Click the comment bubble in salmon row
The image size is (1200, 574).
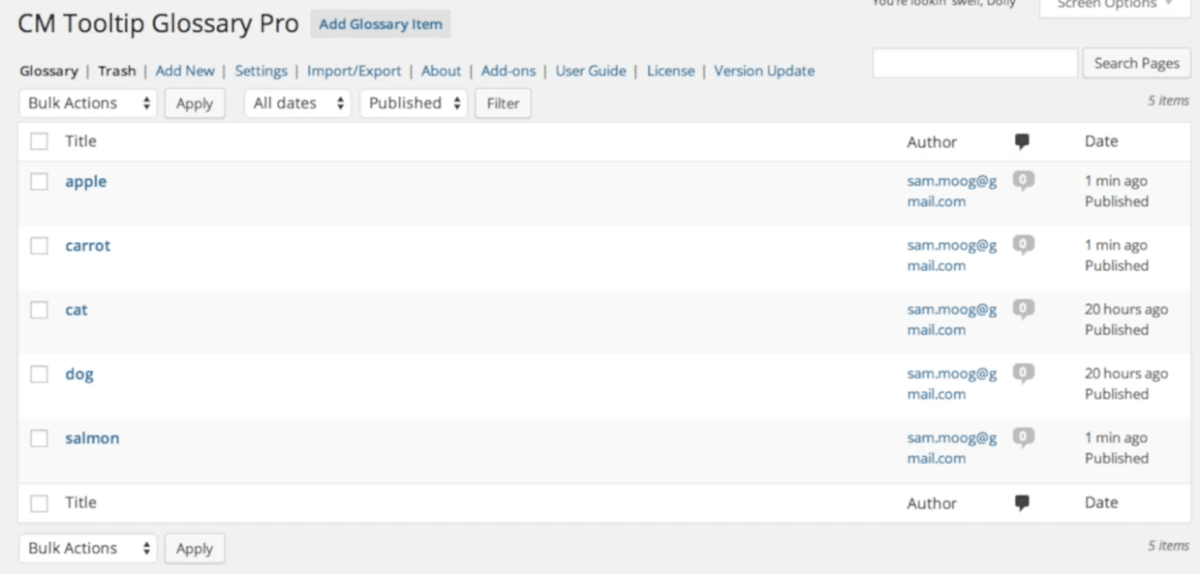pyautogui.click(x=1022, y=437)
